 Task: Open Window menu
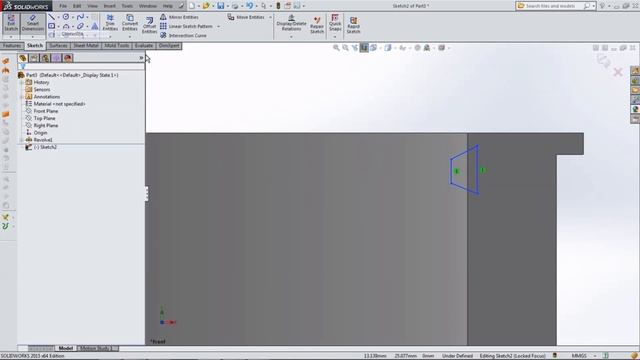coord(148,6)
